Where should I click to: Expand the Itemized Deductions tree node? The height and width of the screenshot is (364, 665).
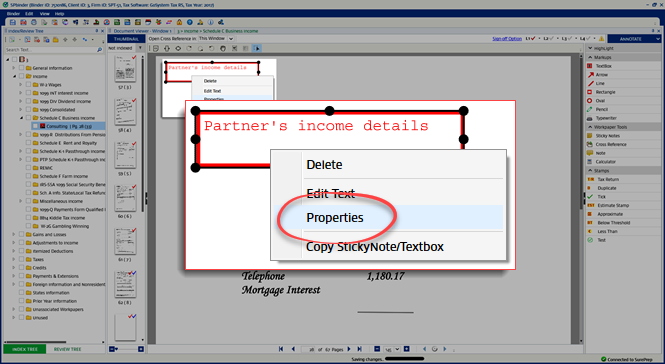pyautogui.click(x=14, y=251)
